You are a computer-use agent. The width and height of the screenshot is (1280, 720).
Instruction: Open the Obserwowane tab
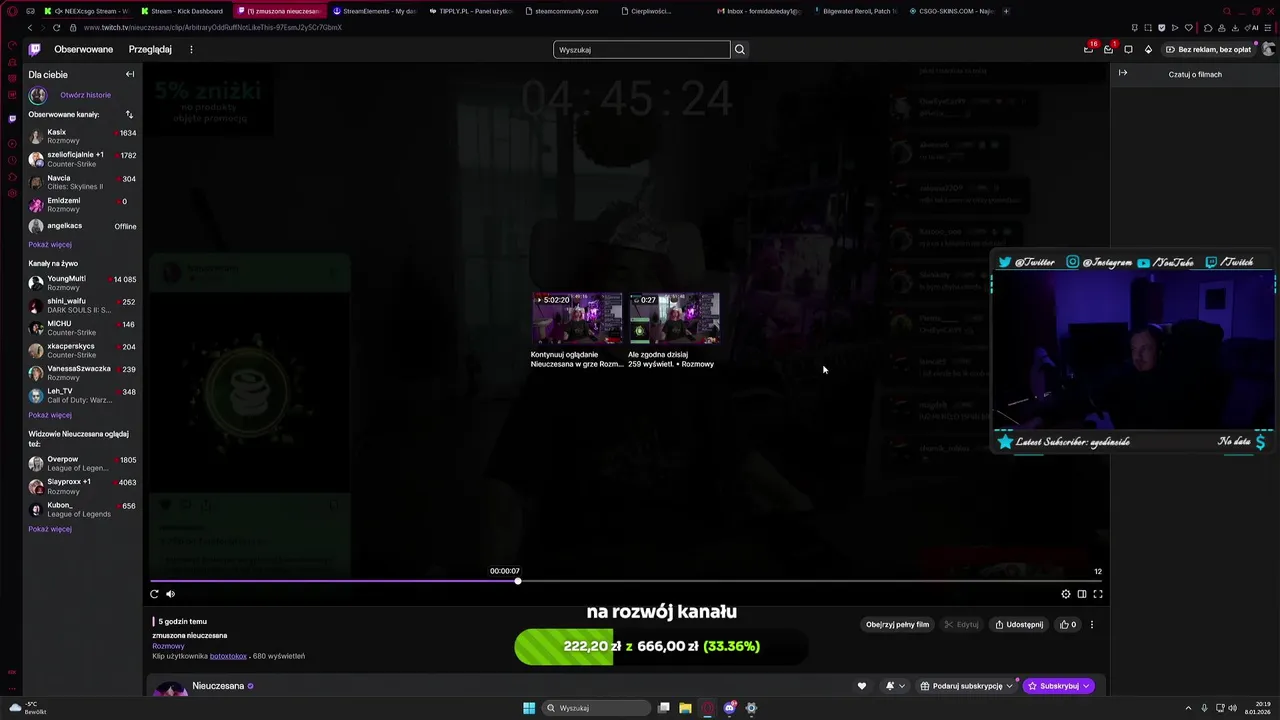click(84, 49)
